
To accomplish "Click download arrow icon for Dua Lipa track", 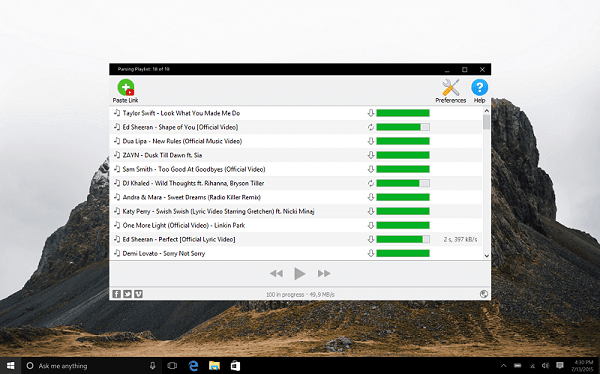I will [370, 141].
